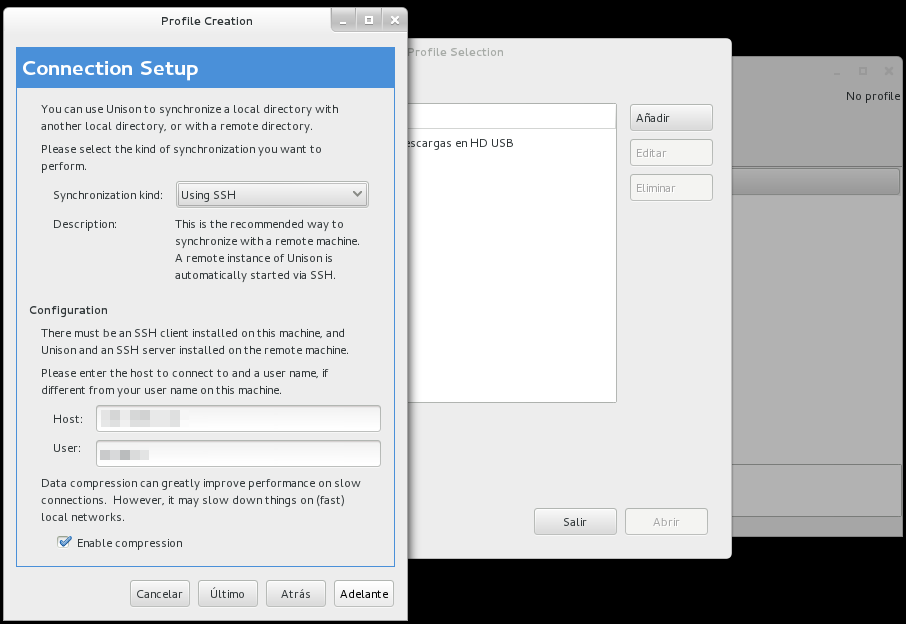This screenshot has width=906, height=624.
Task: Continue with the Adelante button
Action: tap(364, 594)
